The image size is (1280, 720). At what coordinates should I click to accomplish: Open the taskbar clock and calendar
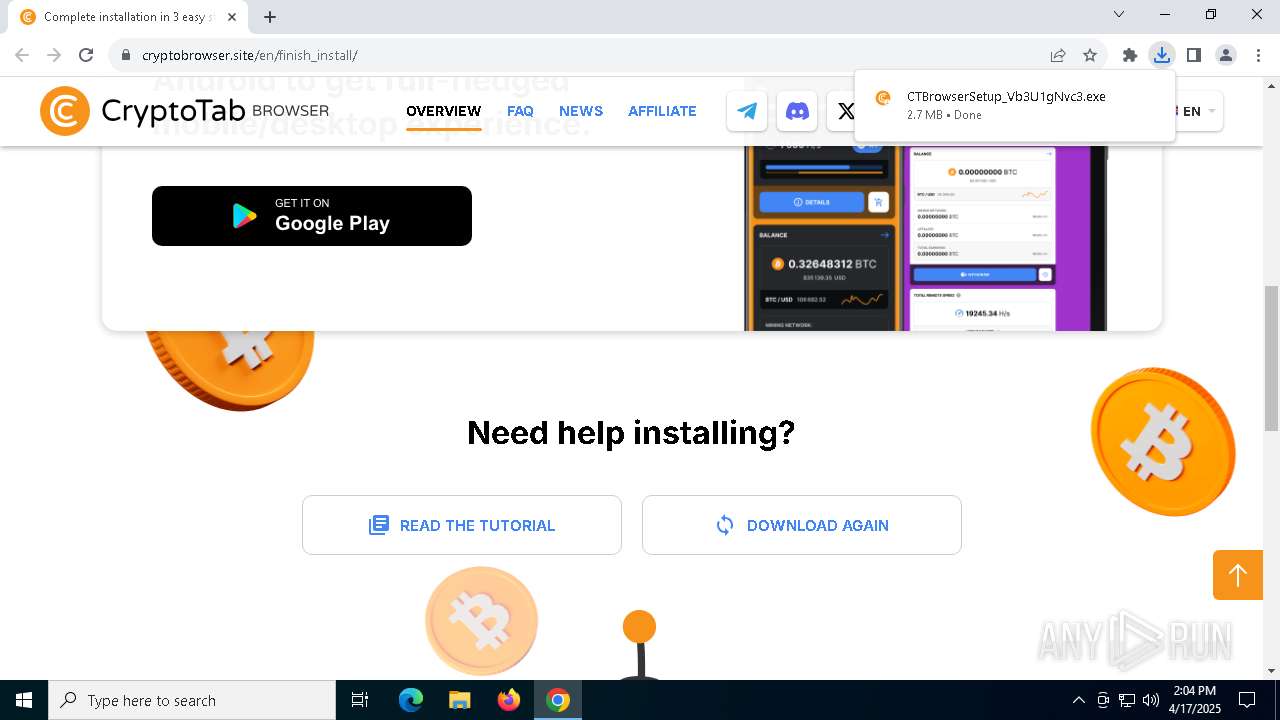1194,700
